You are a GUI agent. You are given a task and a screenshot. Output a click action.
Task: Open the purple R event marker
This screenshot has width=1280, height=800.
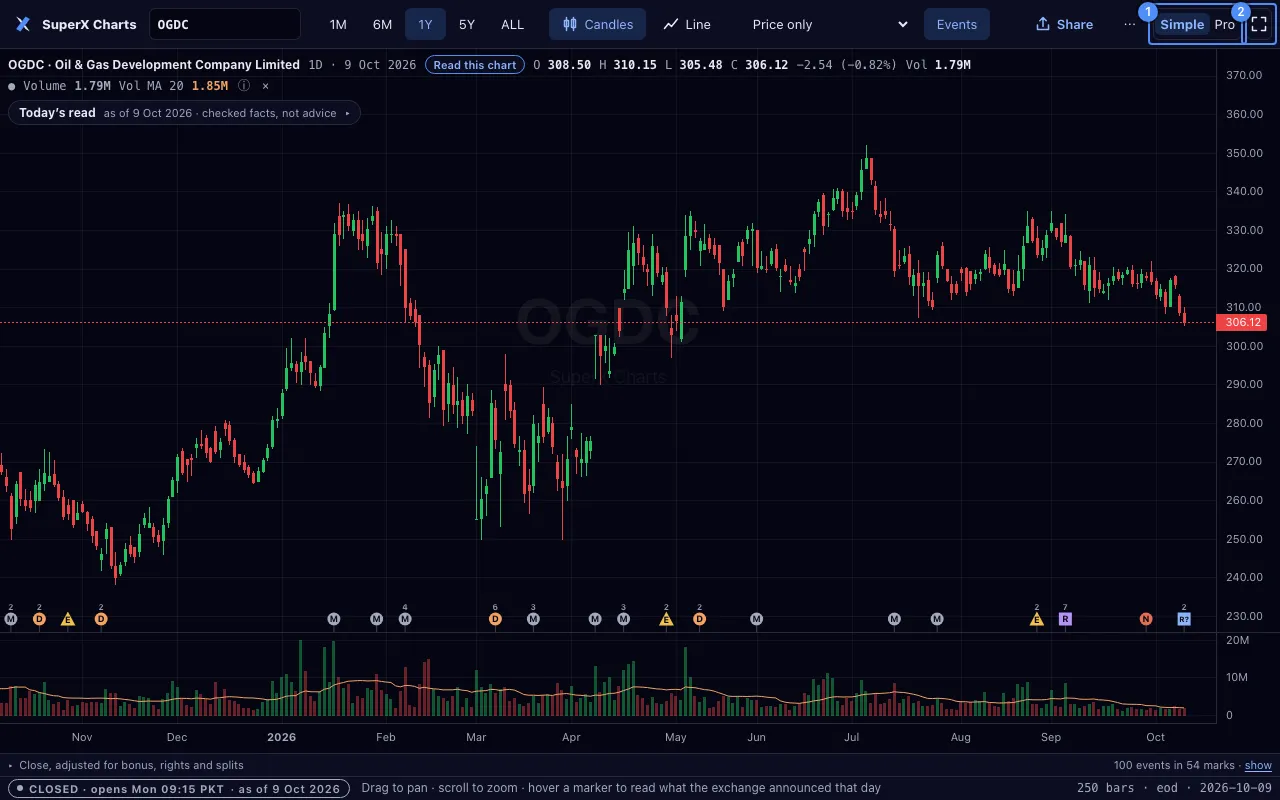[x=1065, y=619]
